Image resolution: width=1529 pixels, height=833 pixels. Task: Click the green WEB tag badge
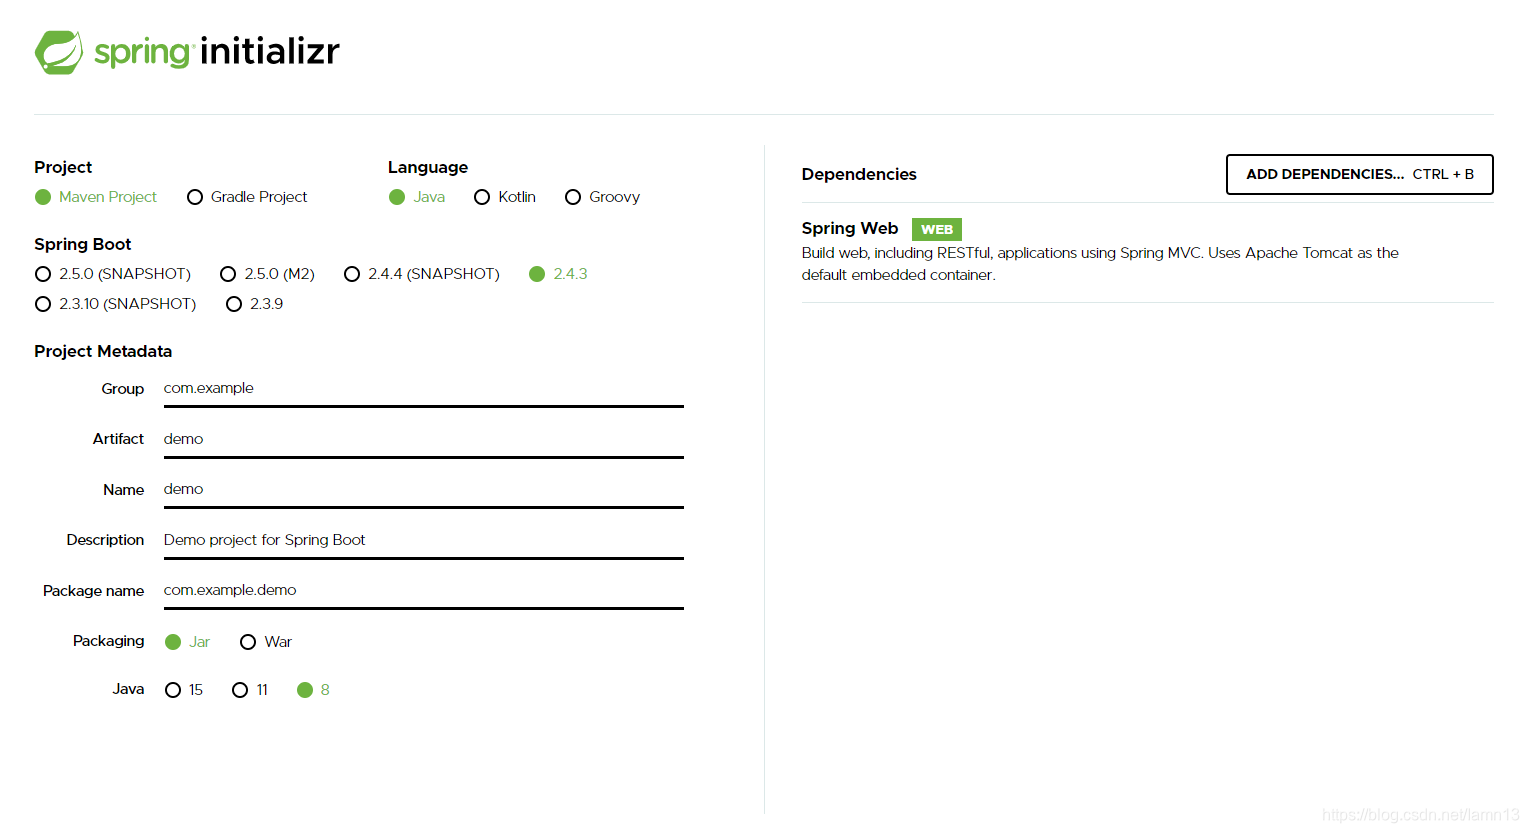[937, 229]
